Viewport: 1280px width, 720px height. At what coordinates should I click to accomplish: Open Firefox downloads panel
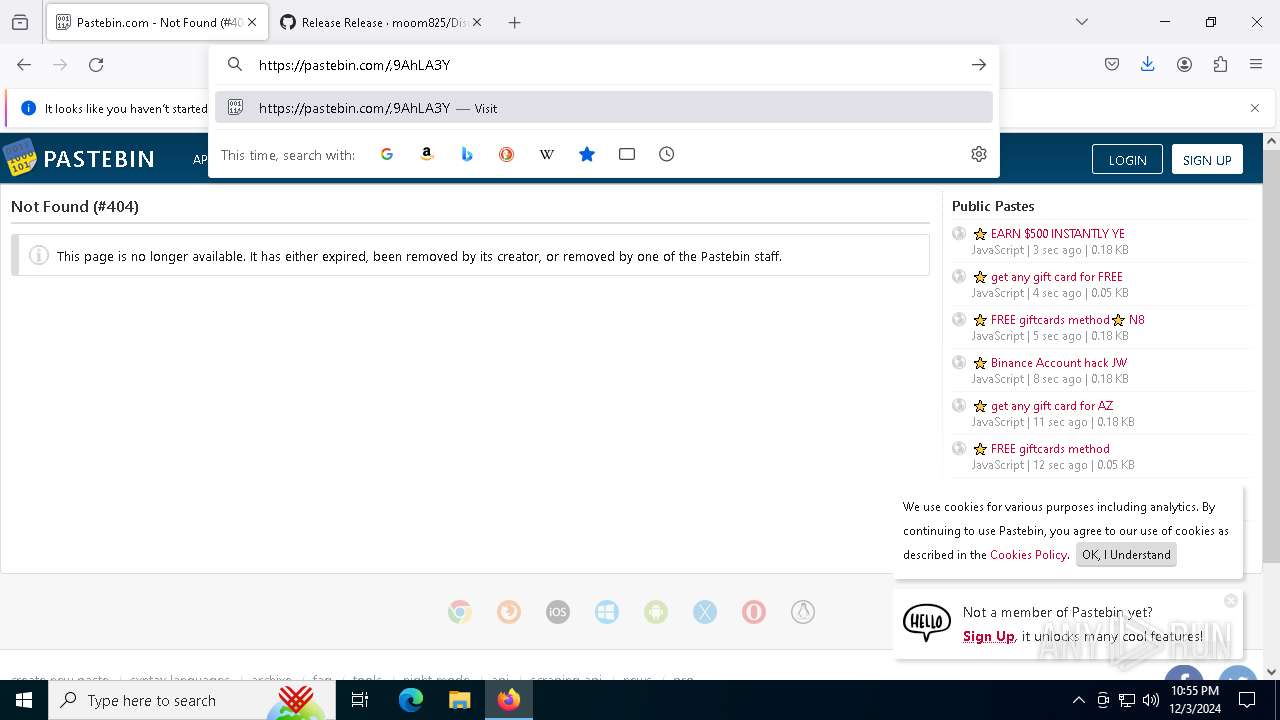click(1148, 65)
